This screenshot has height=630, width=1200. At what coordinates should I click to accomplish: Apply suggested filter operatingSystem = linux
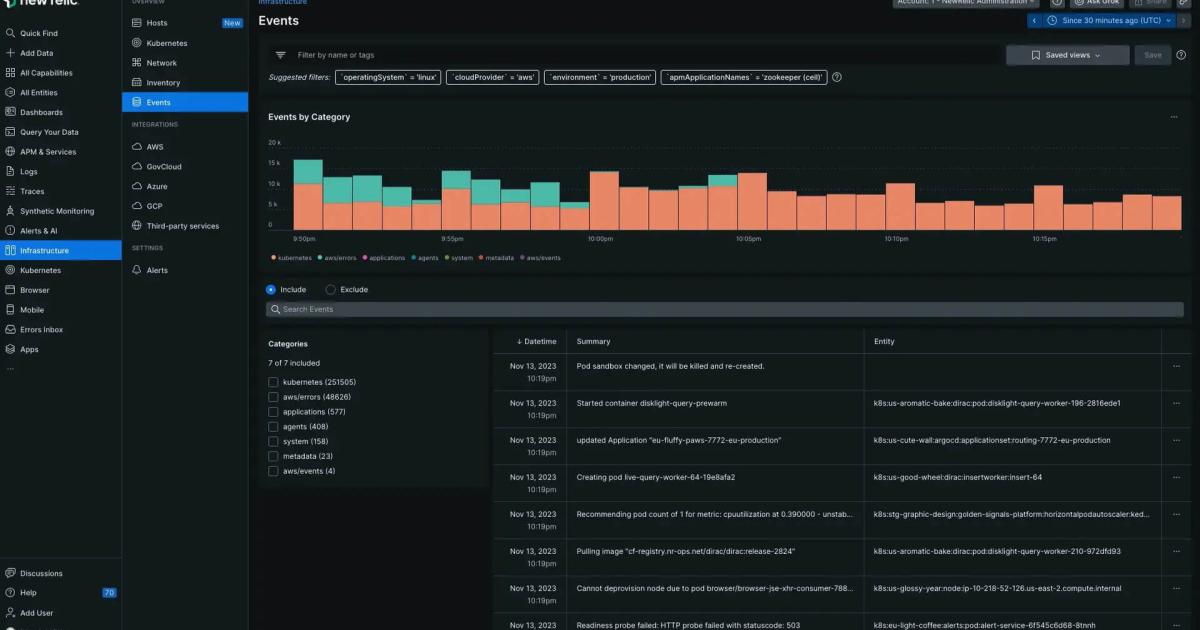point(388,77)
